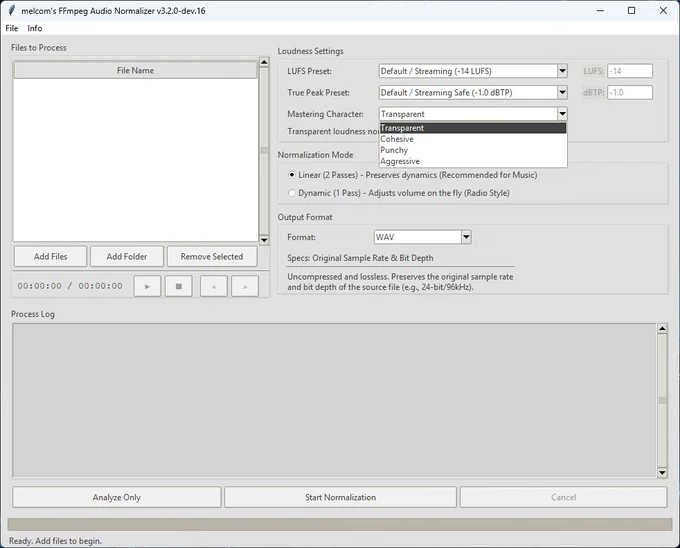Choose Aggressive mastering character
The height and width of the screenshot is (548, 680).
coord(473,161)
